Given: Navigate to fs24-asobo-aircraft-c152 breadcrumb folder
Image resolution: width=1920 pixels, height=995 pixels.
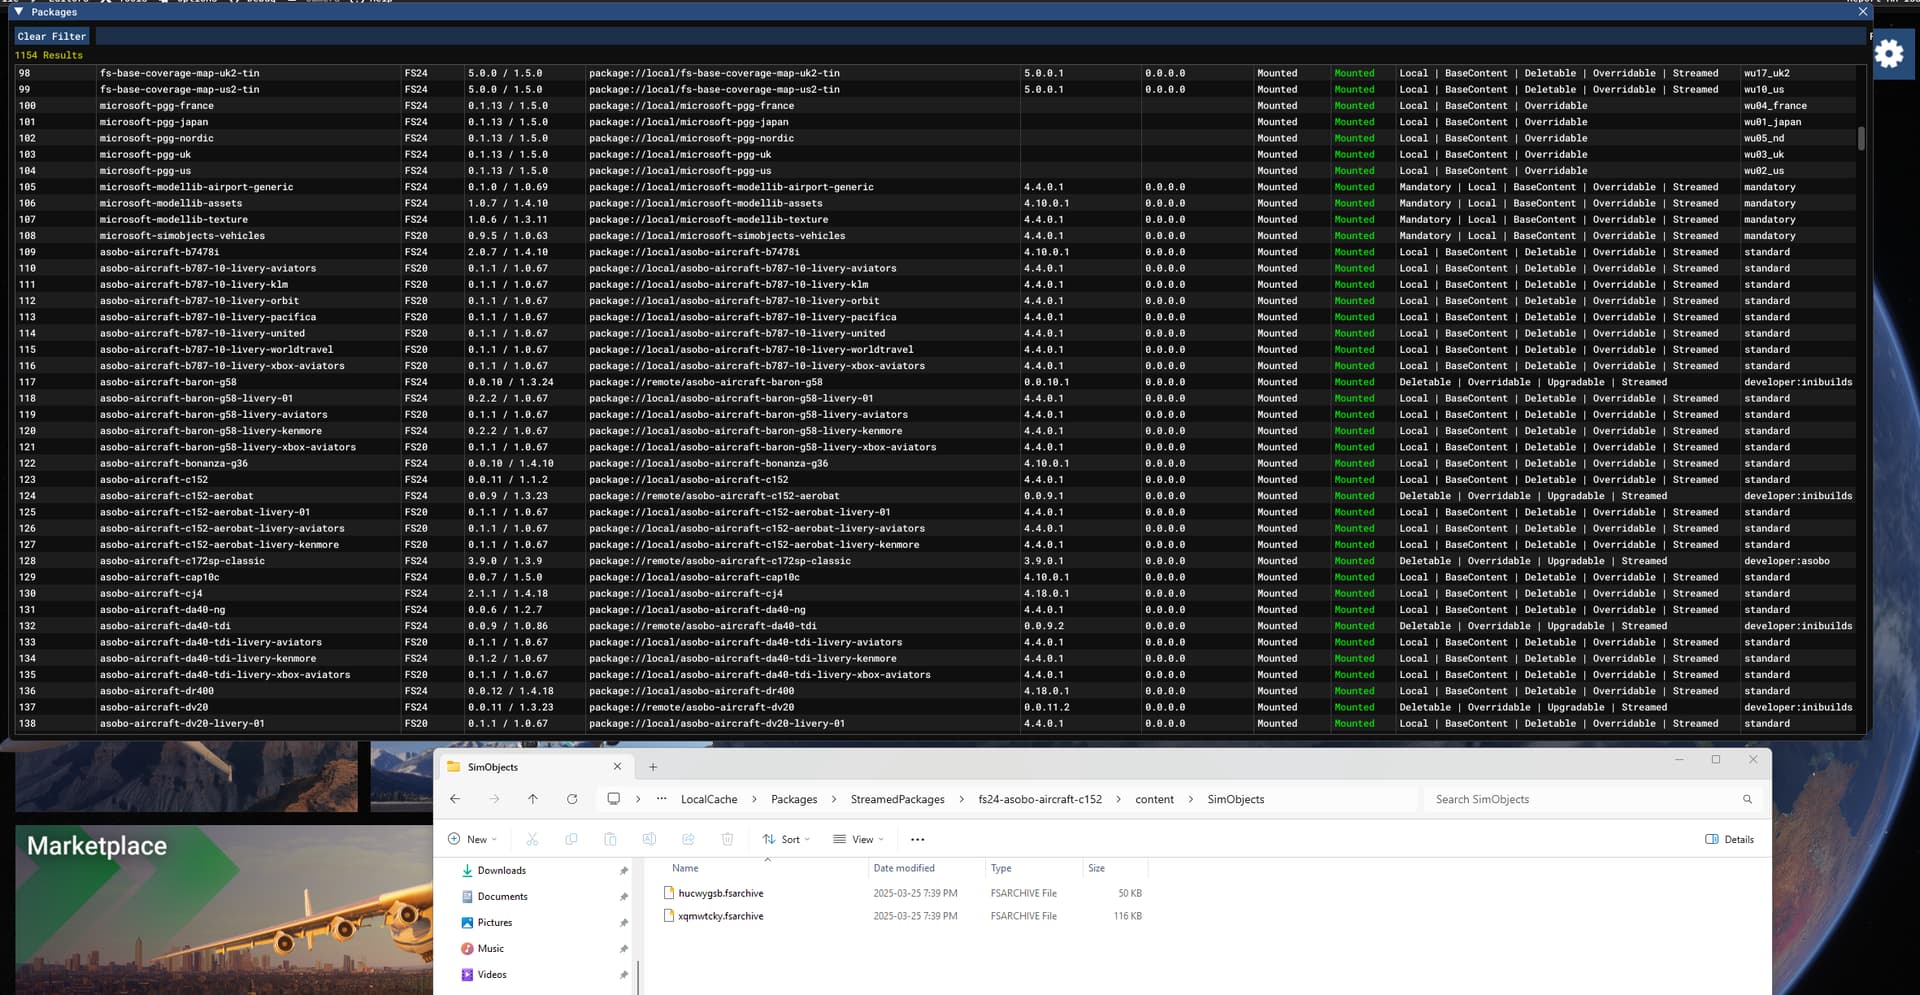Looking at the screenshot, I should tap(1040, 799).
